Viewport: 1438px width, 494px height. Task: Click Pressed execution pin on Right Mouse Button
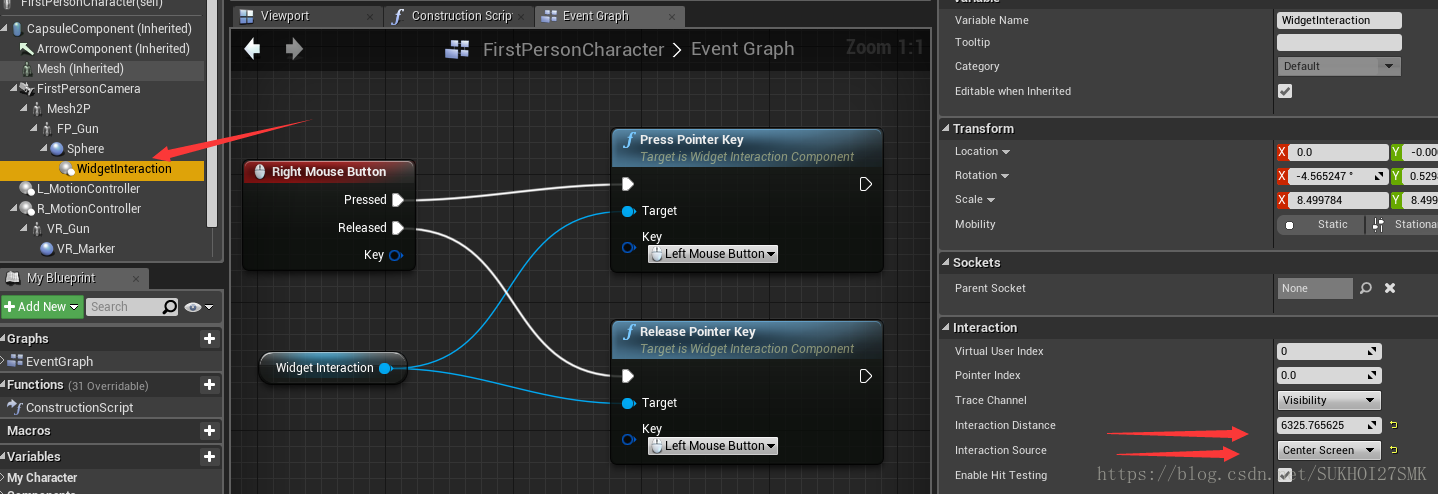tap(397, 200)
